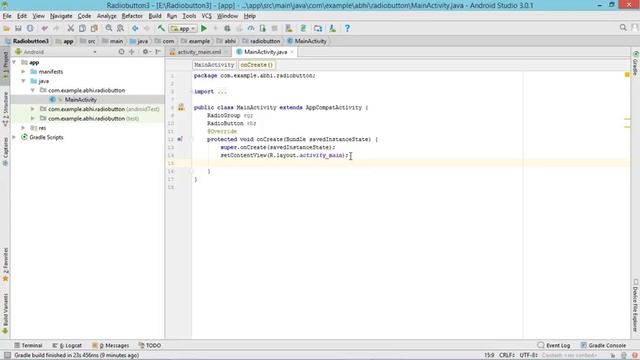
Task: Click the Collapse All project panel icon
Action: (x=131, y=52)
